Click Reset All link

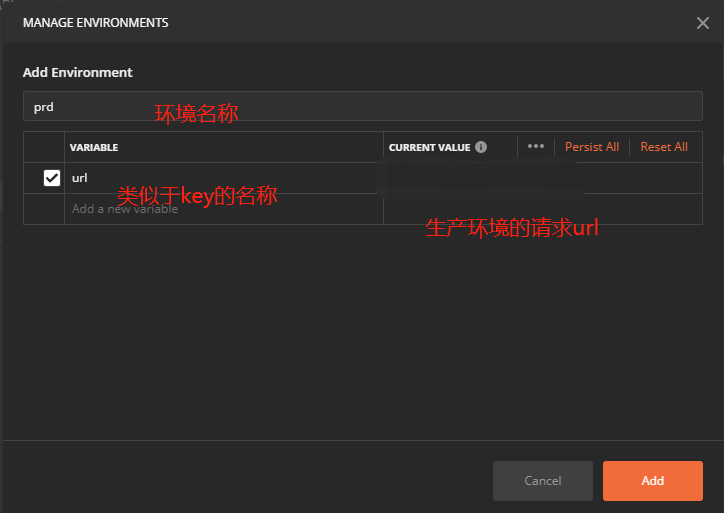coord(664,147)
